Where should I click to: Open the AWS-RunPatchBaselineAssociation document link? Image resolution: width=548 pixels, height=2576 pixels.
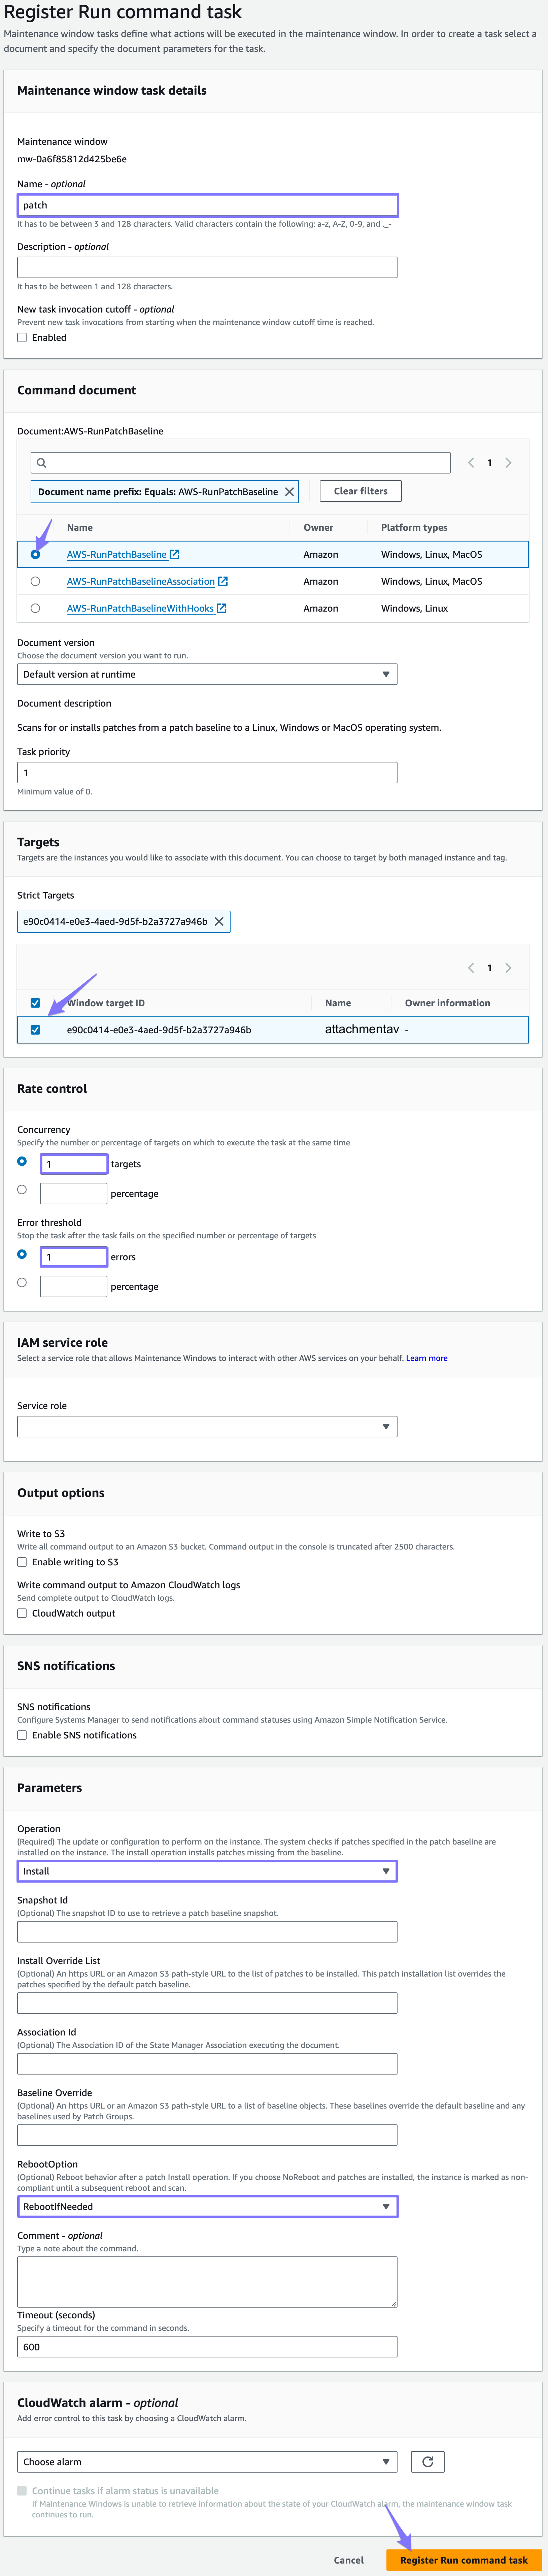tap(141, 581)
